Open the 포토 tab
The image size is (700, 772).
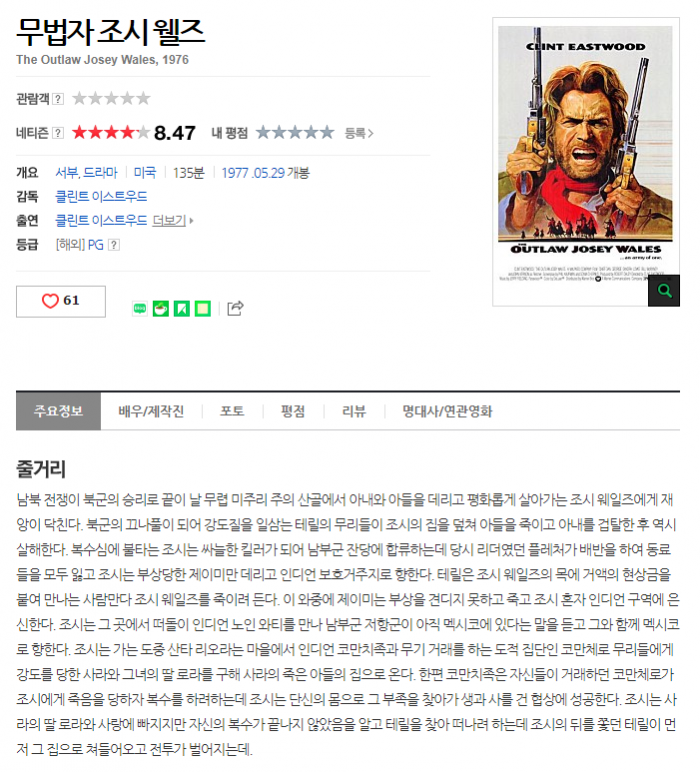pyautogui.click(x=232, y=411)
